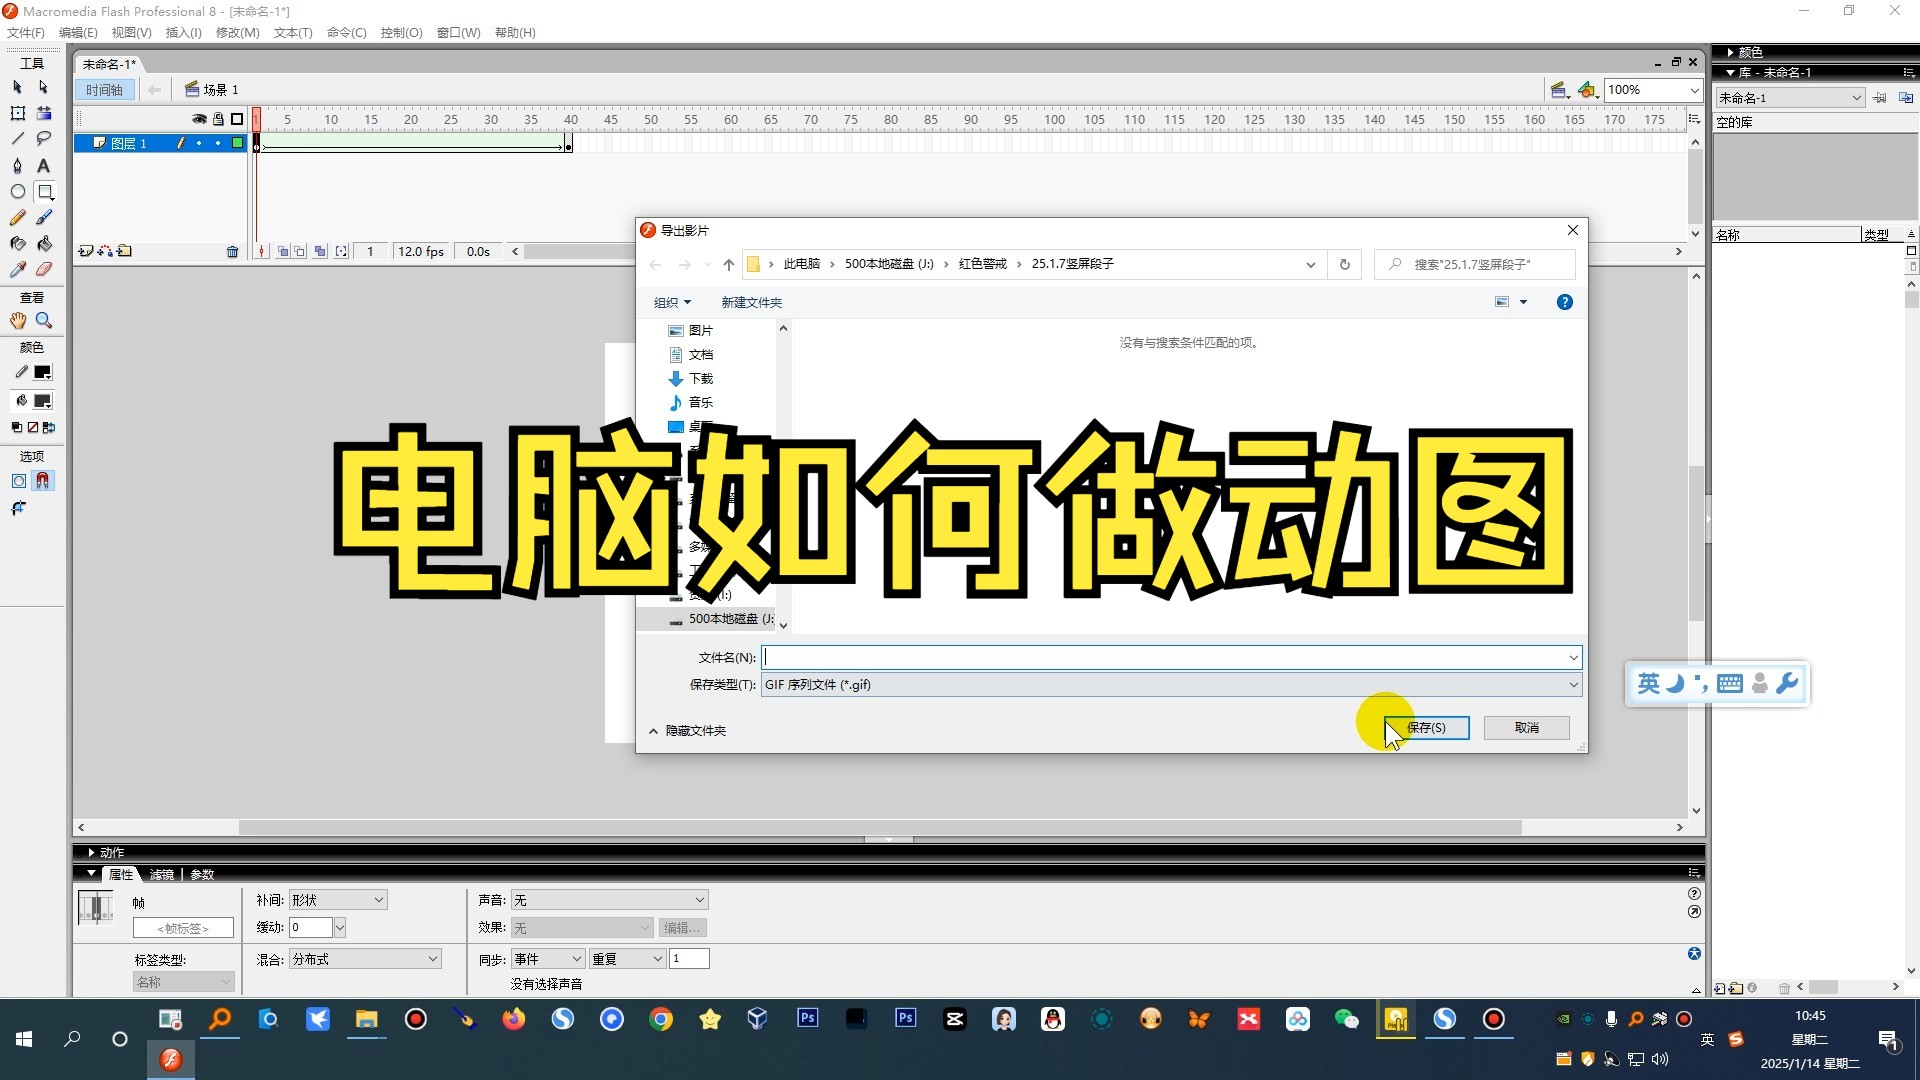
Task: Select the Lasso tool
Action: [44, 139]
